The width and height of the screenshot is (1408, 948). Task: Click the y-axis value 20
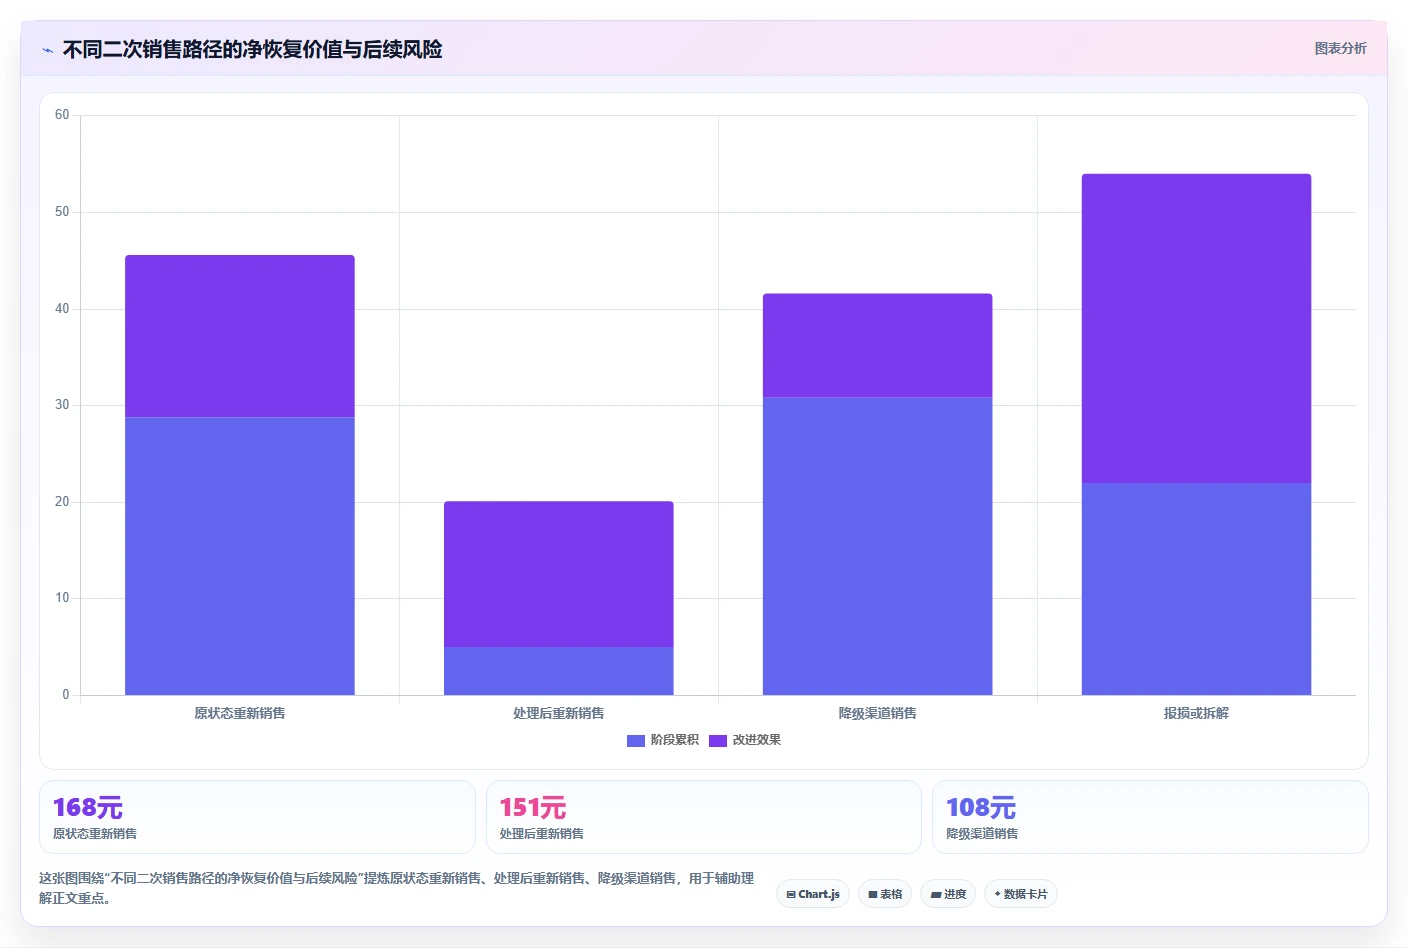tap(62, 502)
